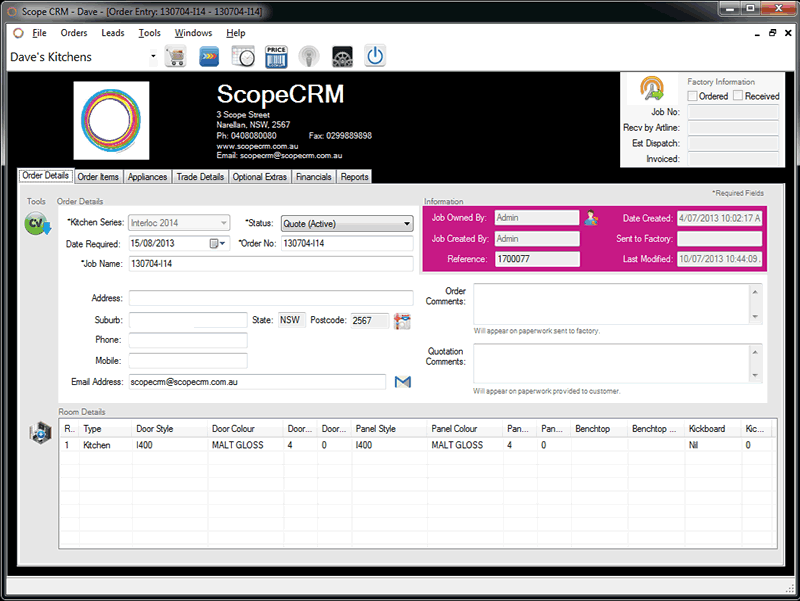Open the Leads menu
The image size is (800, 601).
(x=113, y=33)
